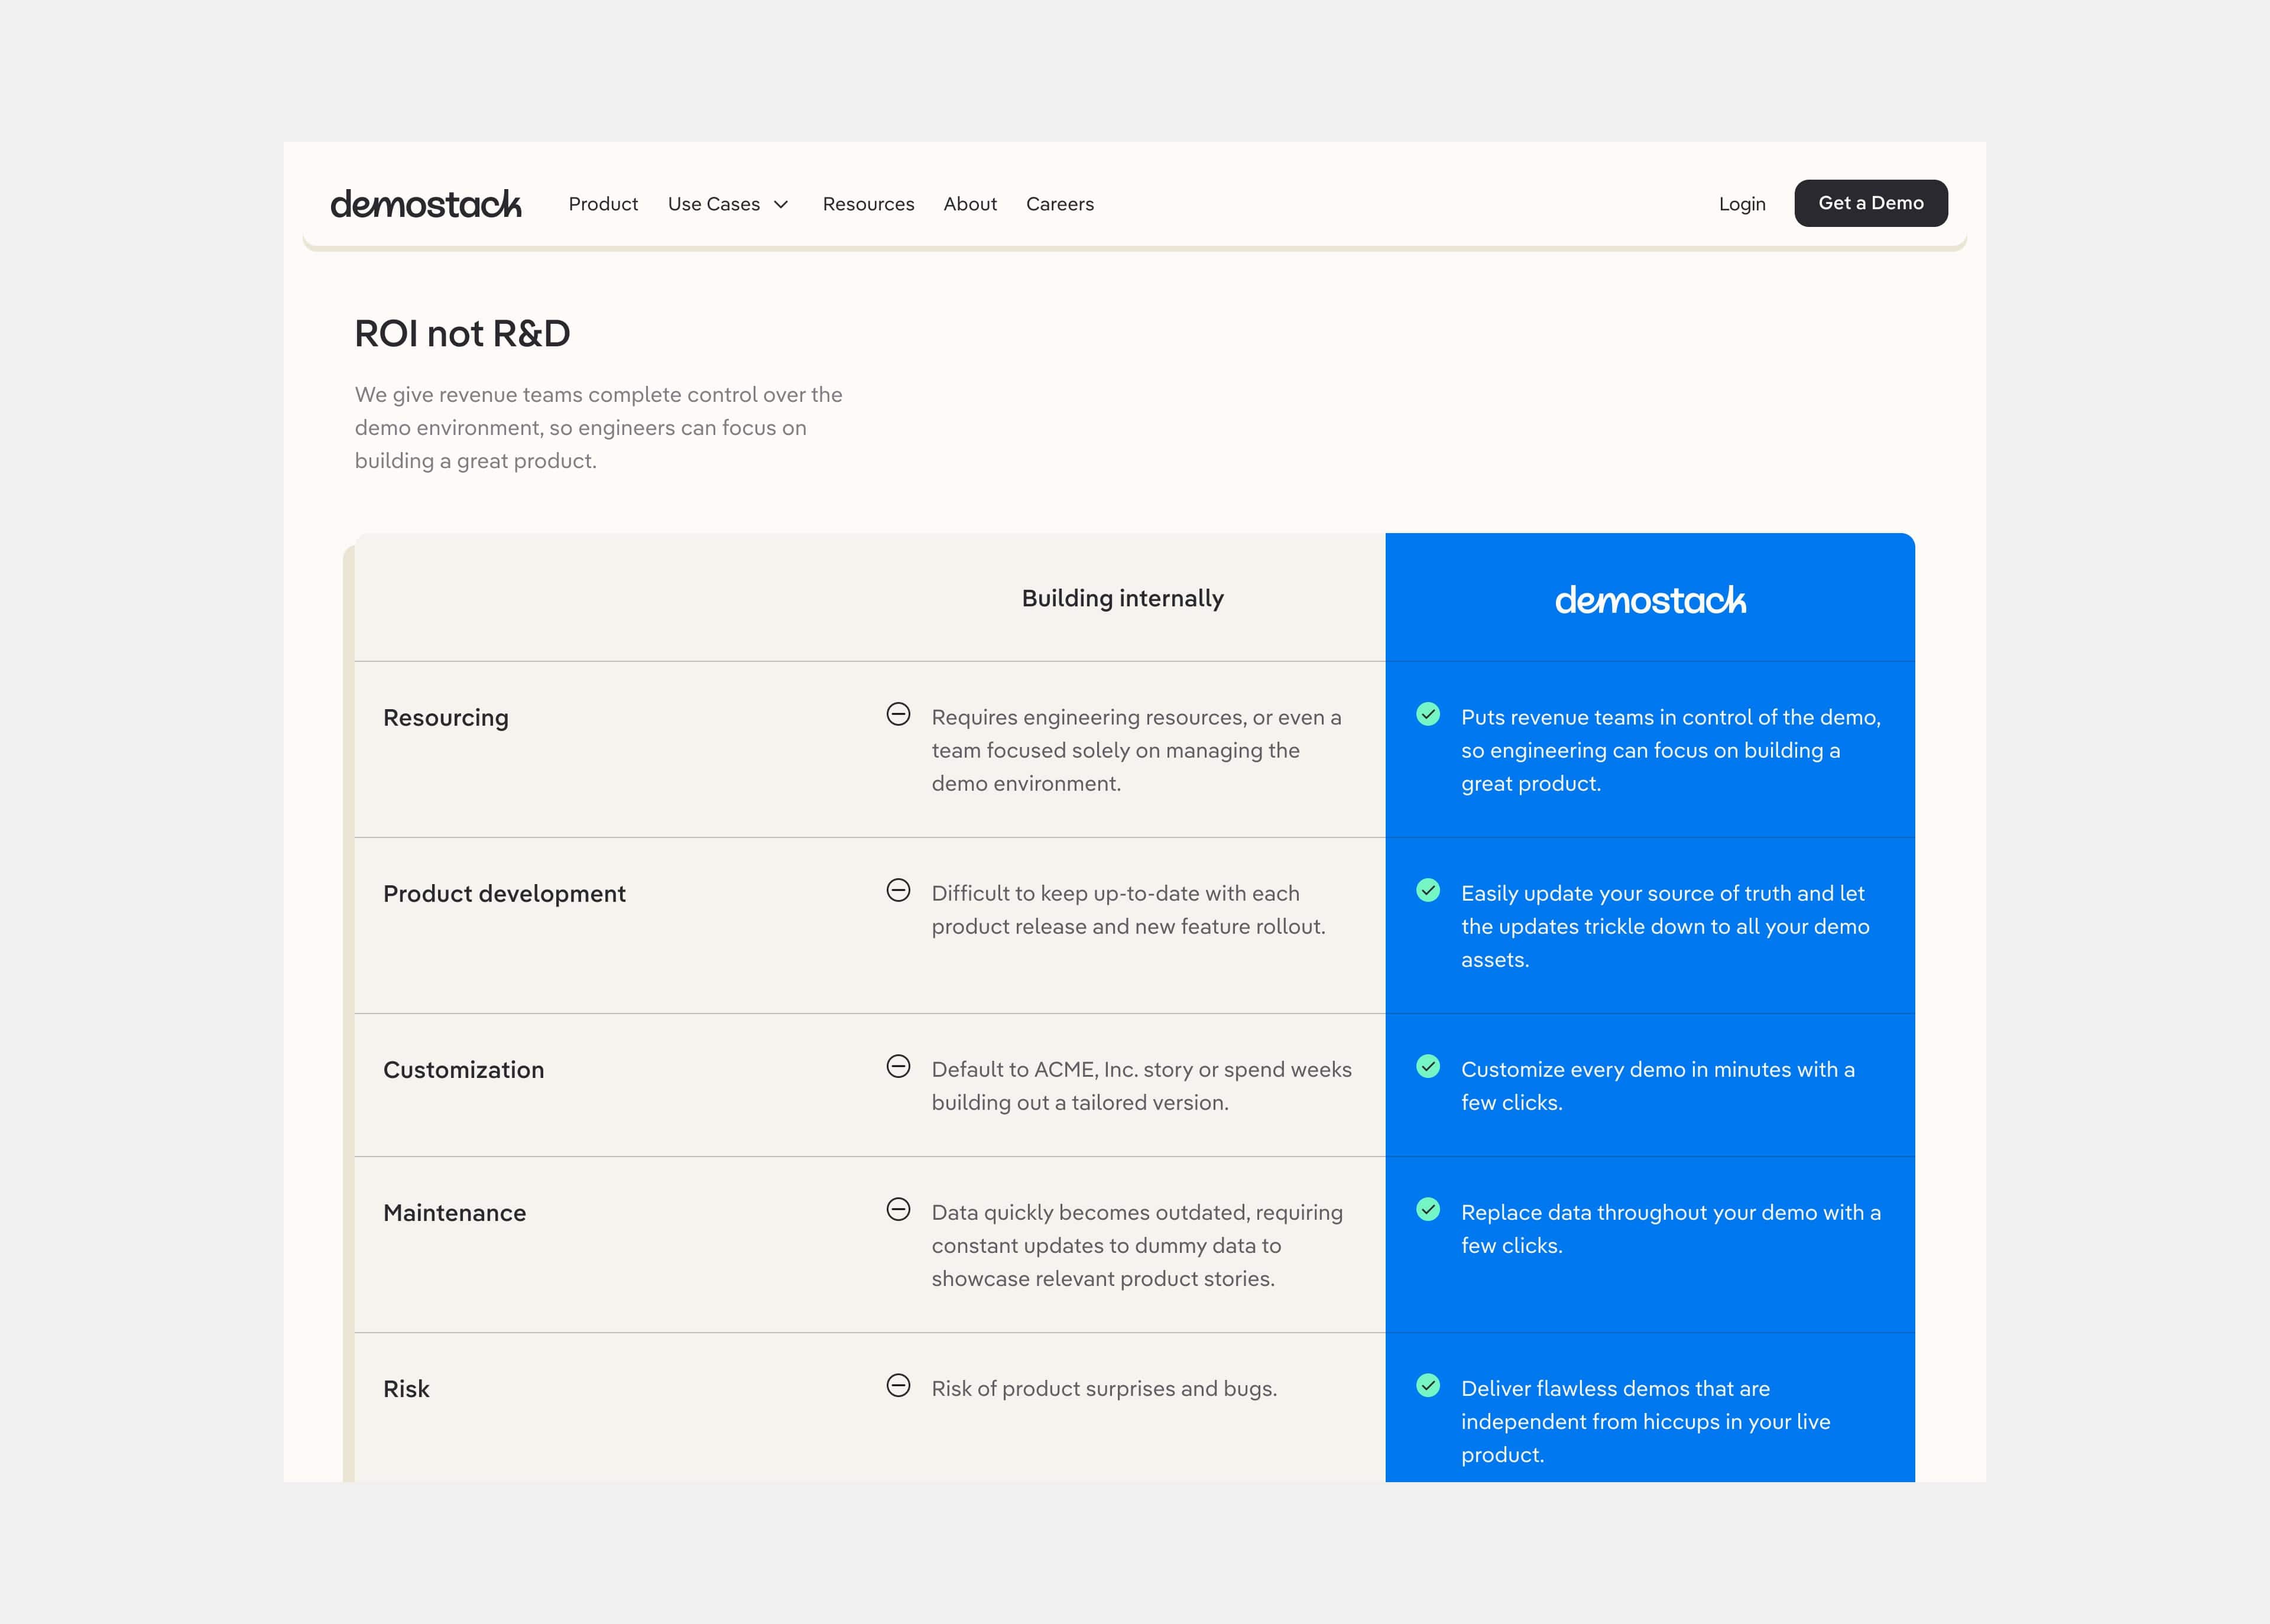Click green checkmark beside 'Replace data throughout'
2270x1624 pixels.
[1428, 1209]
